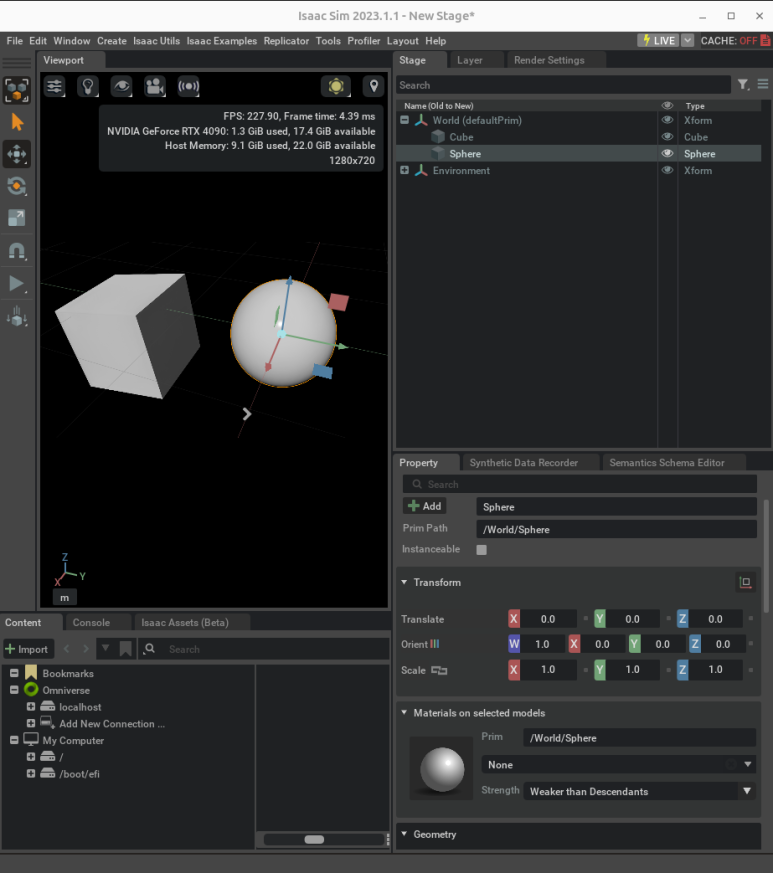
Task: Click the Import button
Action: click(x=28, y=649)
